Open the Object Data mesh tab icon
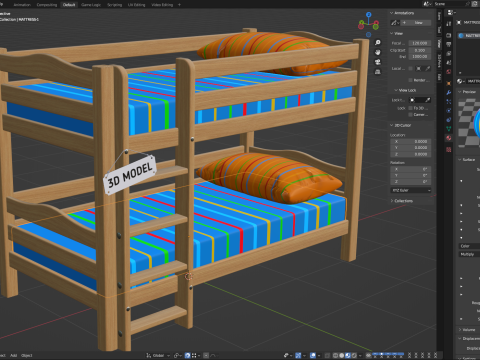 (449, 129)
